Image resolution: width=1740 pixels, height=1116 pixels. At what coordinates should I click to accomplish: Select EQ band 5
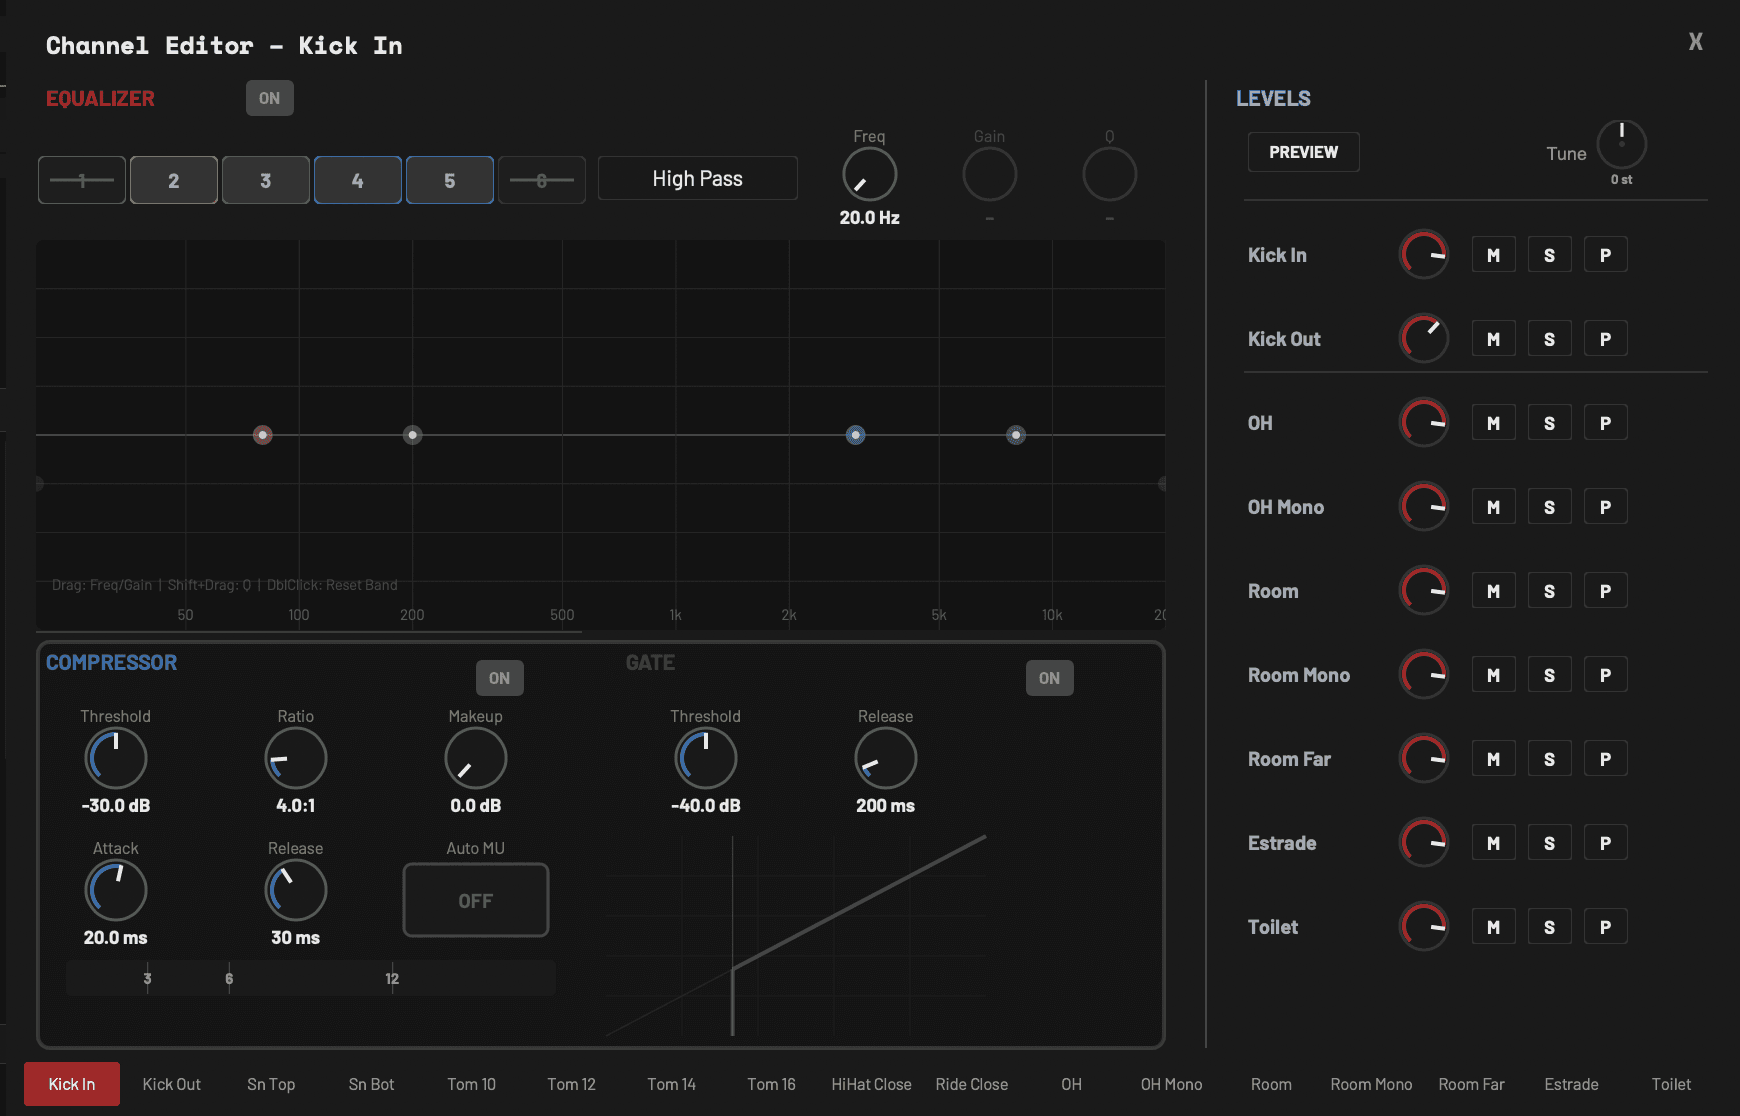[450, 180]
